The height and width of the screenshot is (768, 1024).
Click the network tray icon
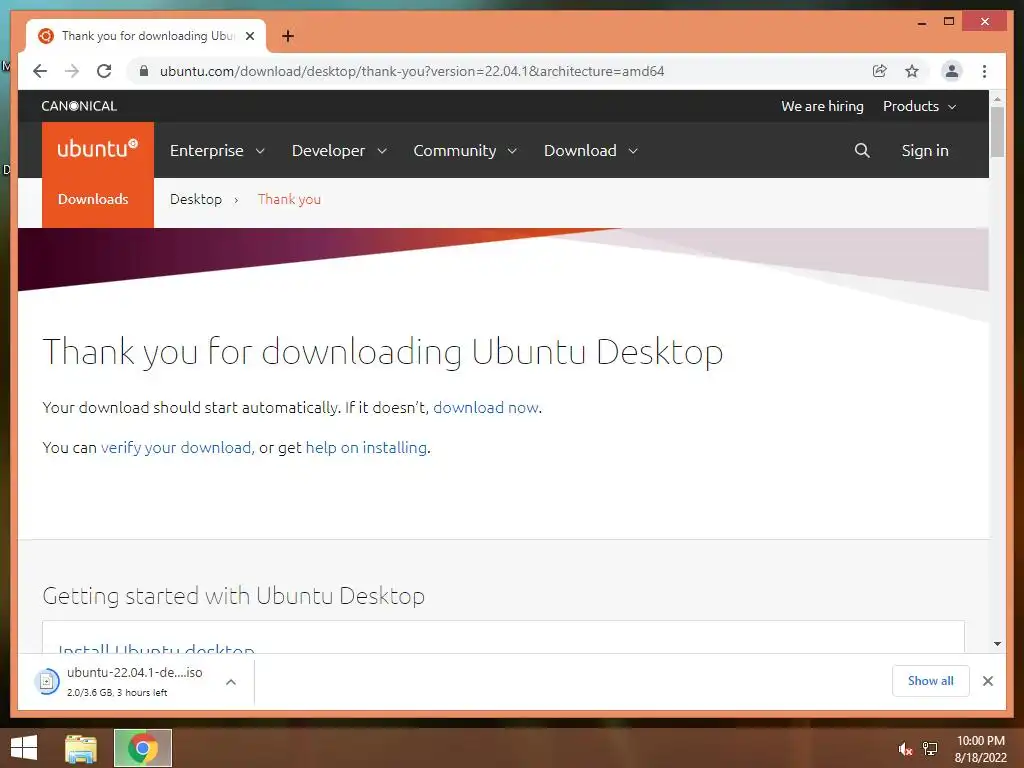point(930,749)
